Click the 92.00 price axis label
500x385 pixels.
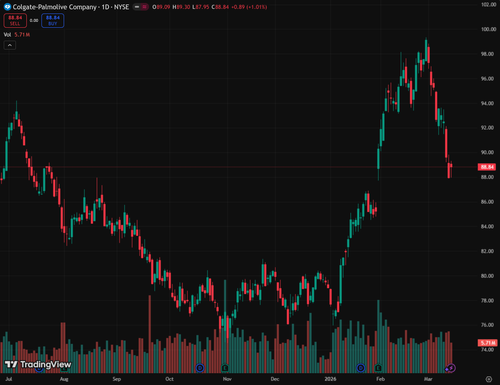pyautogui.click(x=487, y=128)
